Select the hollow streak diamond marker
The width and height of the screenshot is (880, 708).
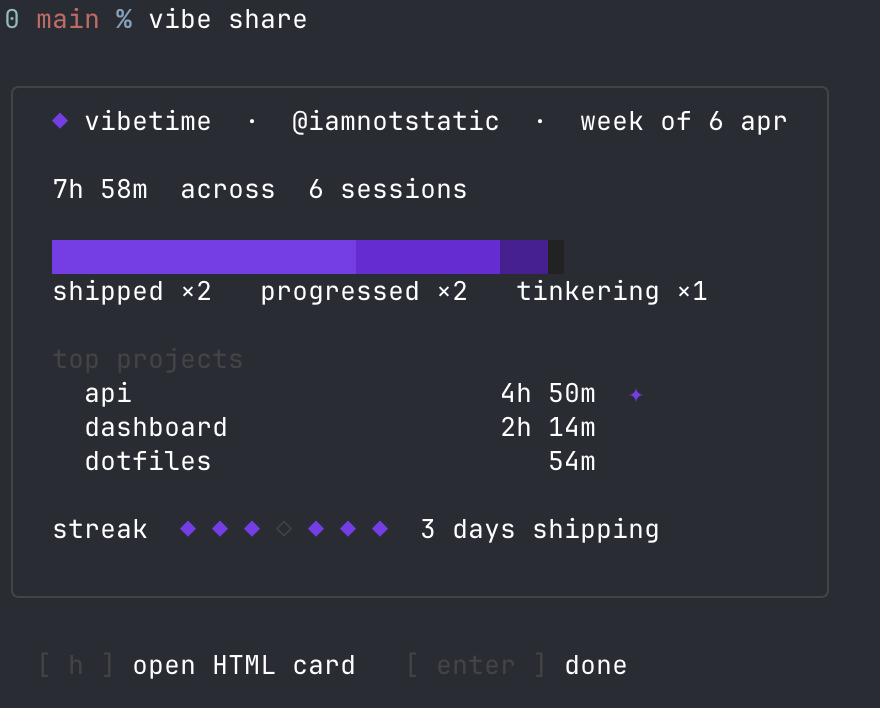tap(285, 528)
